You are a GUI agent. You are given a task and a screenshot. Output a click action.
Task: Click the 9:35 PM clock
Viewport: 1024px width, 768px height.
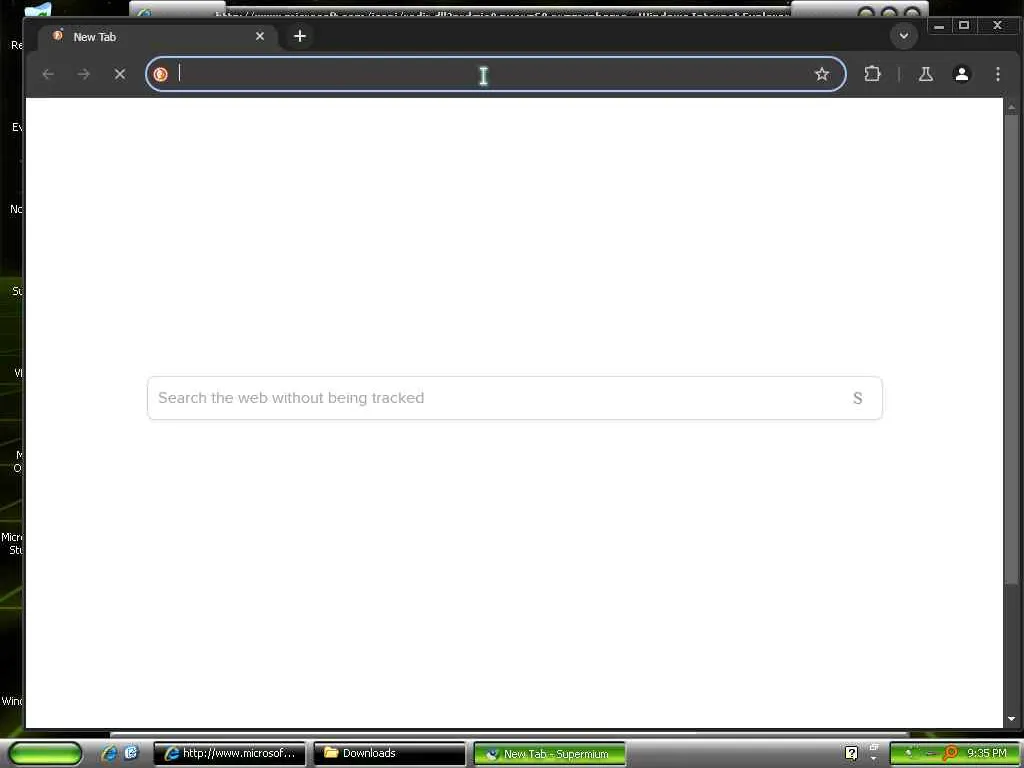coord(987,753)
